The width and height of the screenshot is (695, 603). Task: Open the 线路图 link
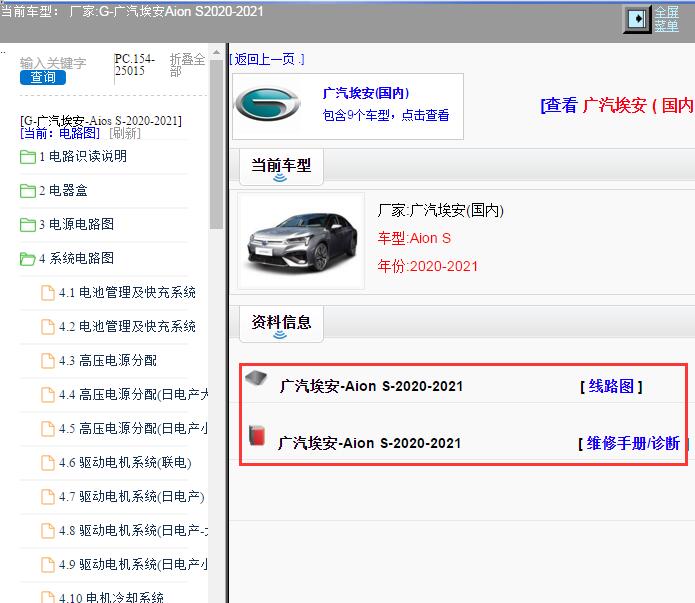(611, 387)
